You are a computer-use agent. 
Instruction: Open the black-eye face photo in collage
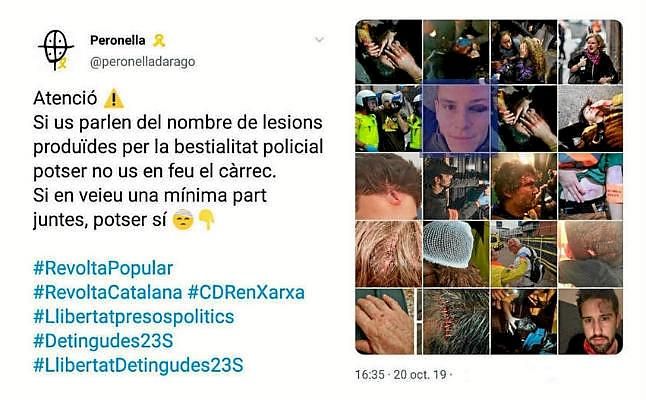[x=456, y=118]
